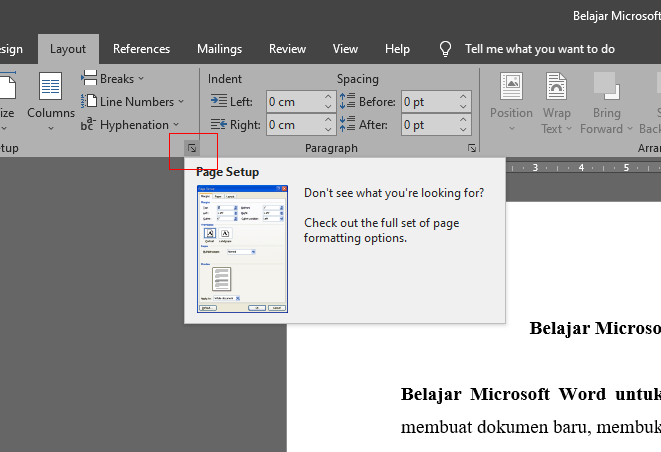Image resolution: width=661 pixels, height=452 pixels.
Task: Click the Spacing After value field
Action: [429, 125]
